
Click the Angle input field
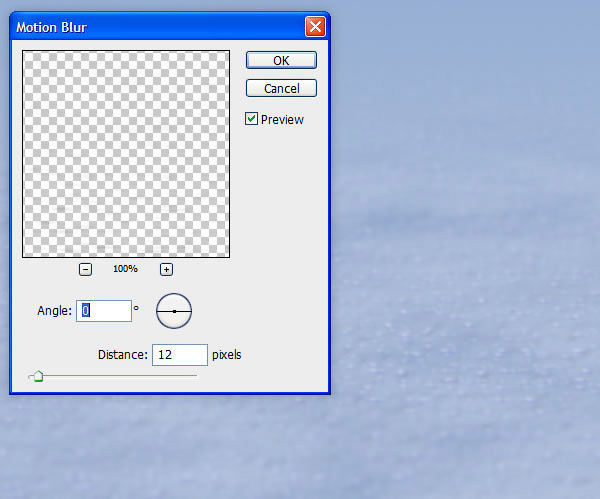104,311
